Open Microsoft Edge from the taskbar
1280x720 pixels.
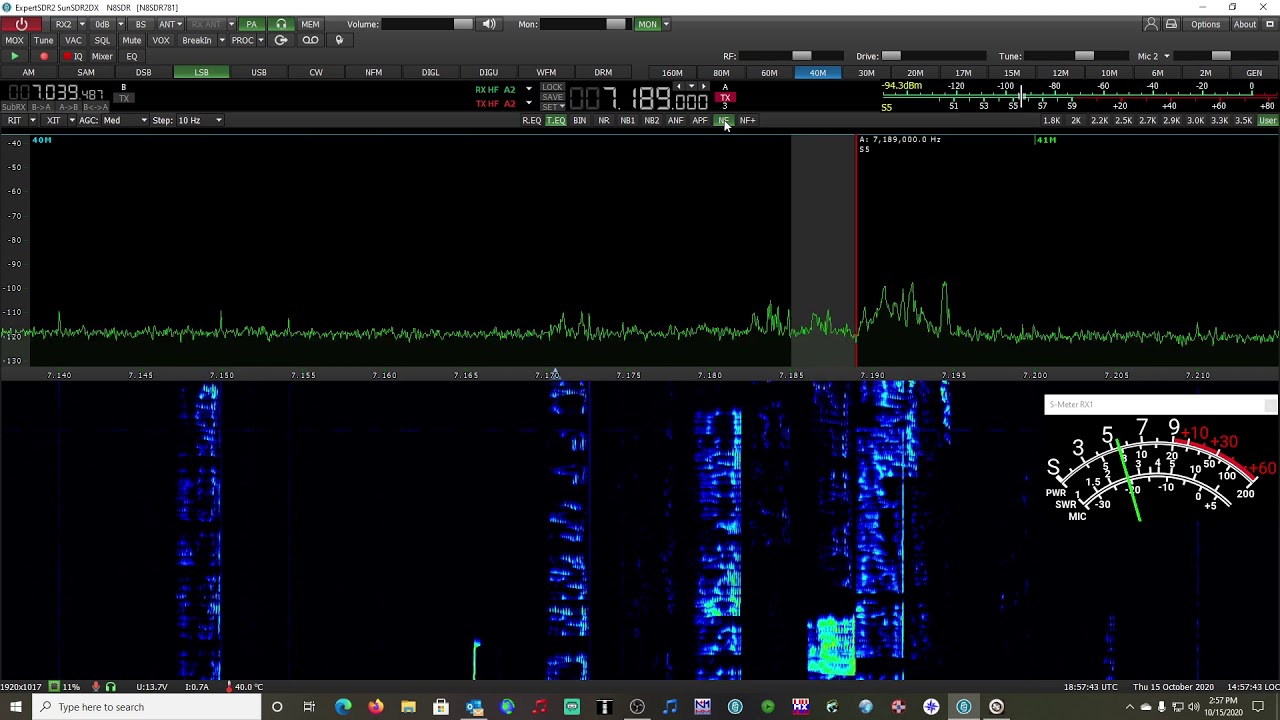(x=343, y=707)
